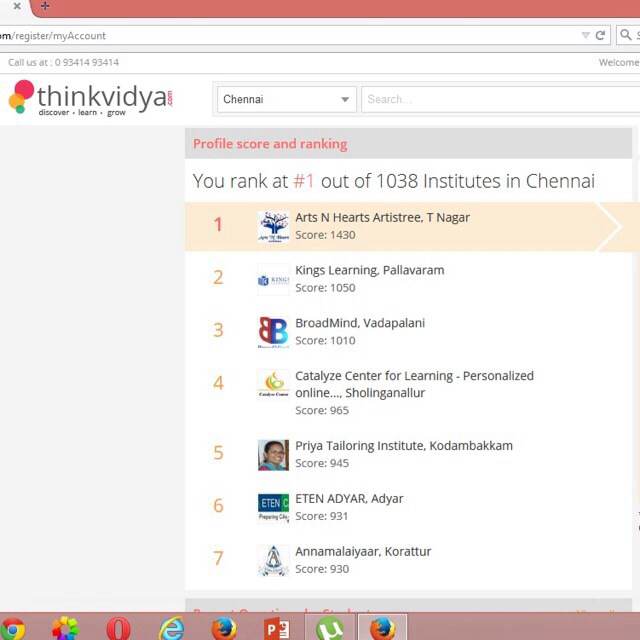Click 'Score: 965' text
The width and height of the screenshot is (640, 640).
coord(322,410)
